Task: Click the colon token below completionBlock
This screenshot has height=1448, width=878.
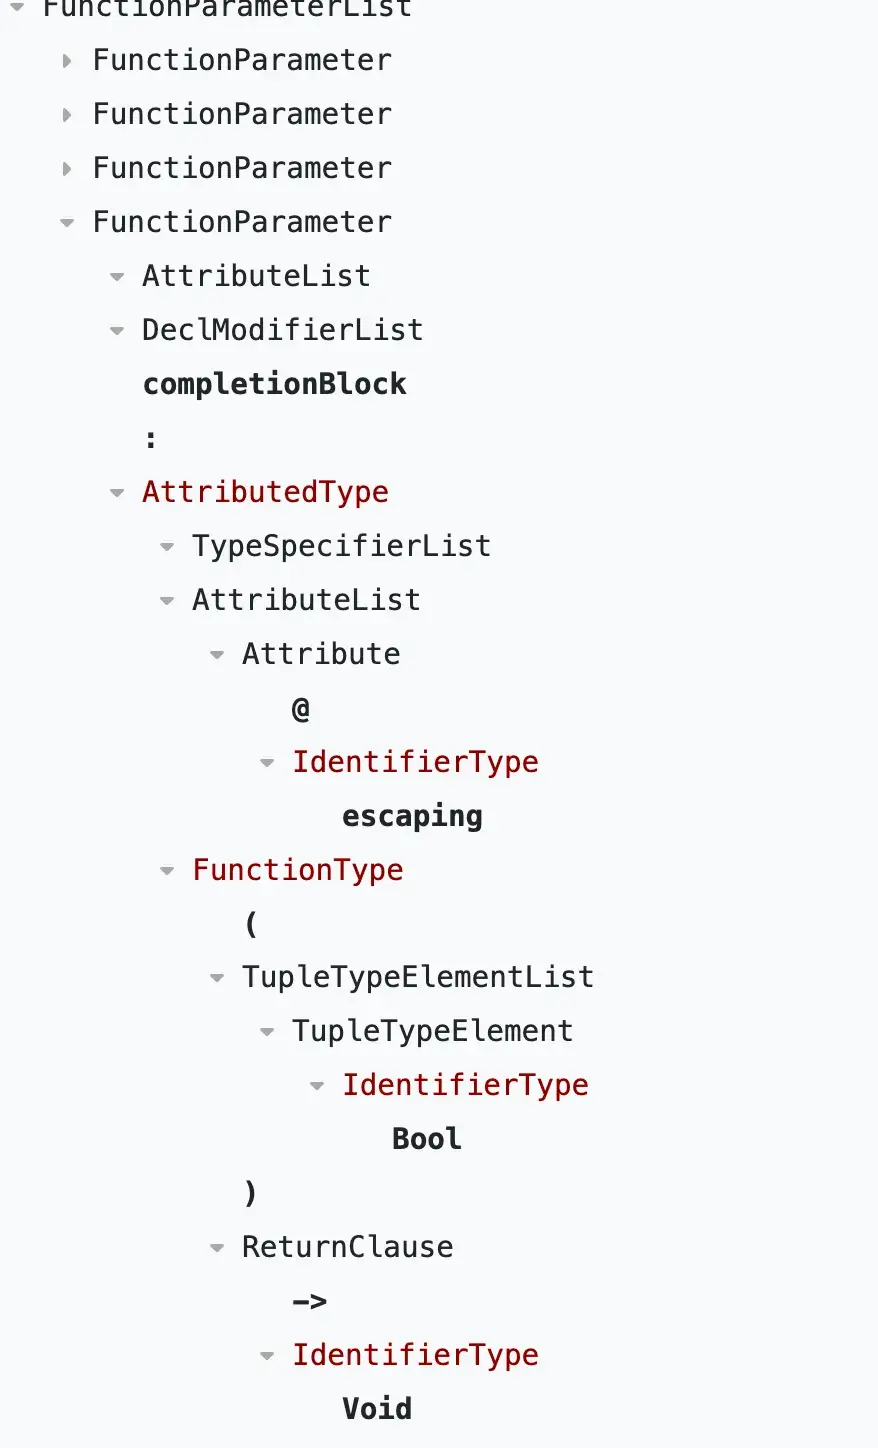Action: coord(151,438)
